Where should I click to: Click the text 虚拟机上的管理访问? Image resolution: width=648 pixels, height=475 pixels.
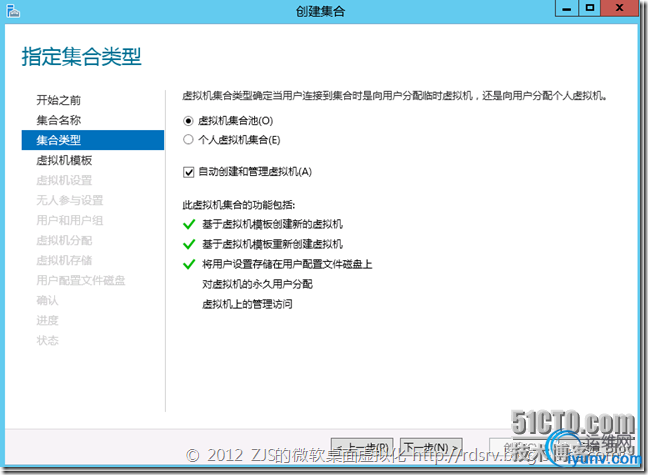click(247, 305)
